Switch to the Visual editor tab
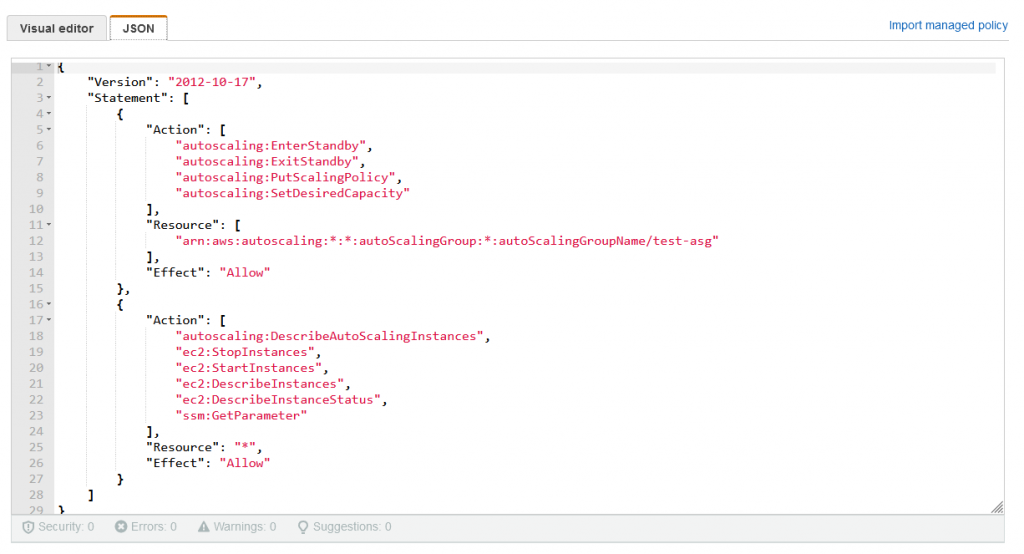This screenshot has width=1024, height=554. point(56,28)
